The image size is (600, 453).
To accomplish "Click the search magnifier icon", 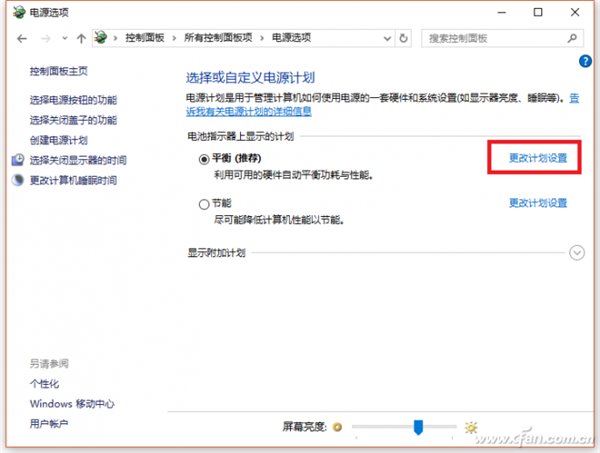I will tap(572, 38).
